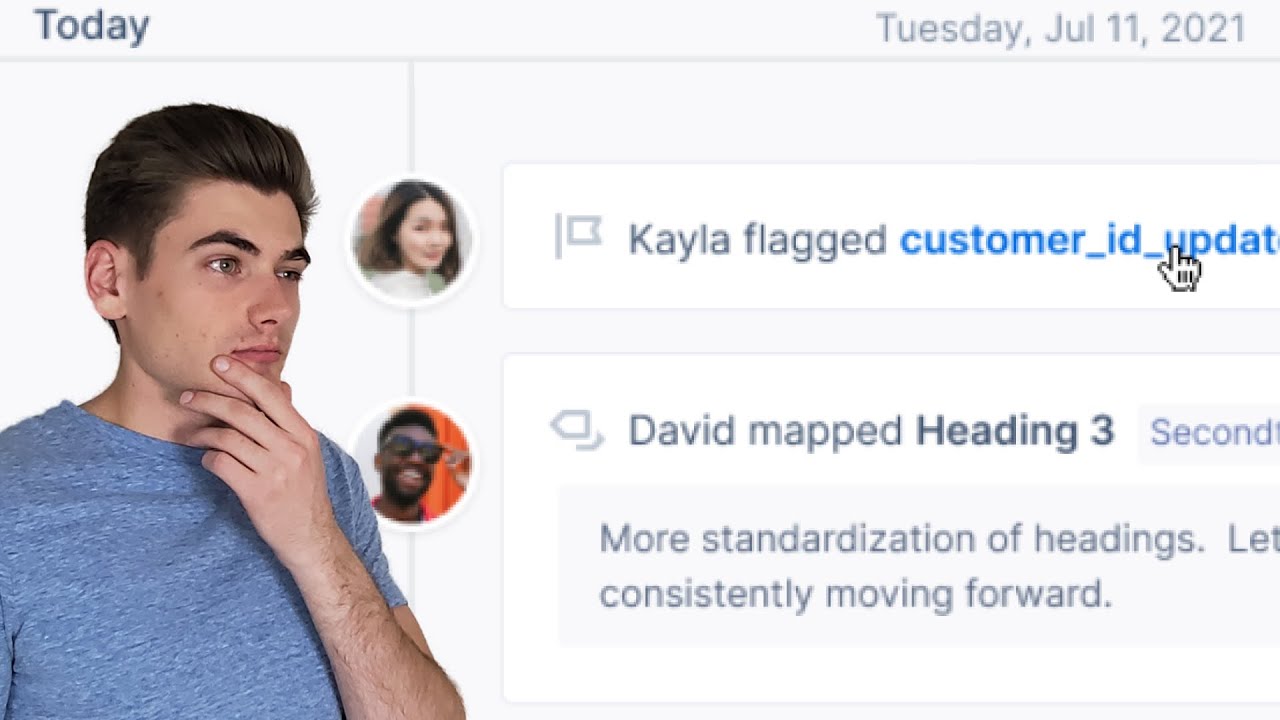
Task: Click the vertical timeline line between avatars
Action: pos(412,350)
